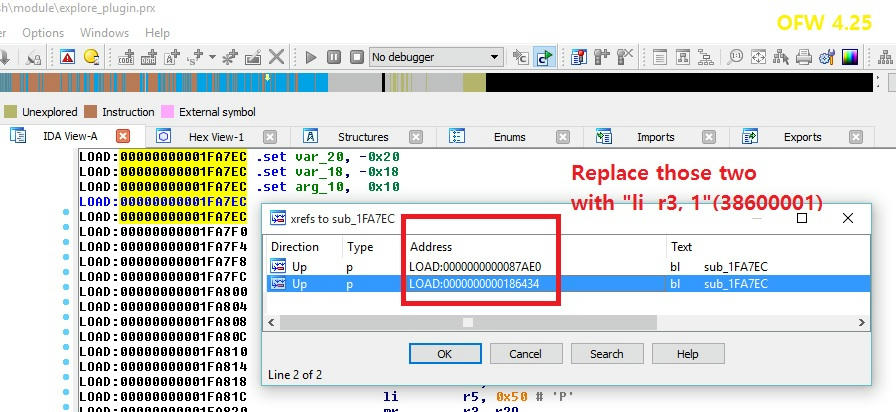The image size is (896, 412).
Task: Switch to graph view toolbar icon
Action: coord(683,57)
